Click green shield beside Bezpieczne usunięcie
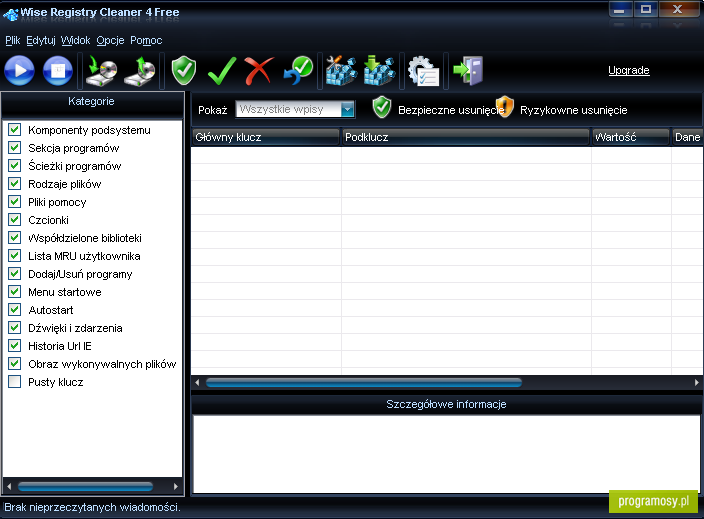 pyautogui.click(x=382, y=108)
